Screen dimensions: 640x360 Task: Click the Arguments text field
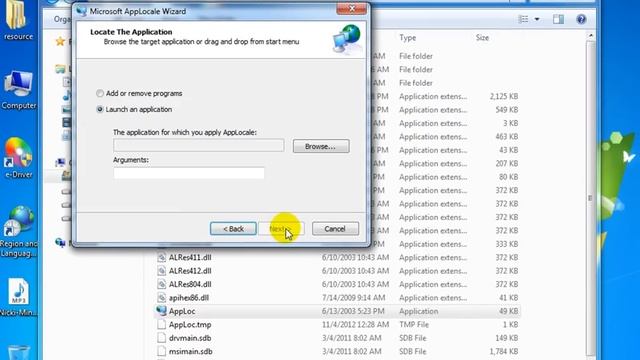pos(189,173)
